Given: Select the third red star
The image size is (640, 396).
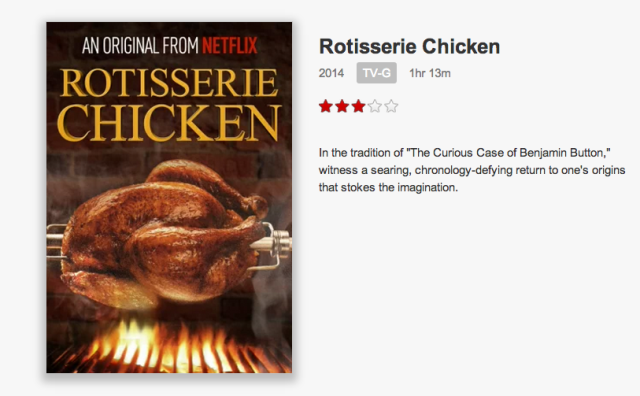Looking at the screenshot, I should click(x=358, y=106).
